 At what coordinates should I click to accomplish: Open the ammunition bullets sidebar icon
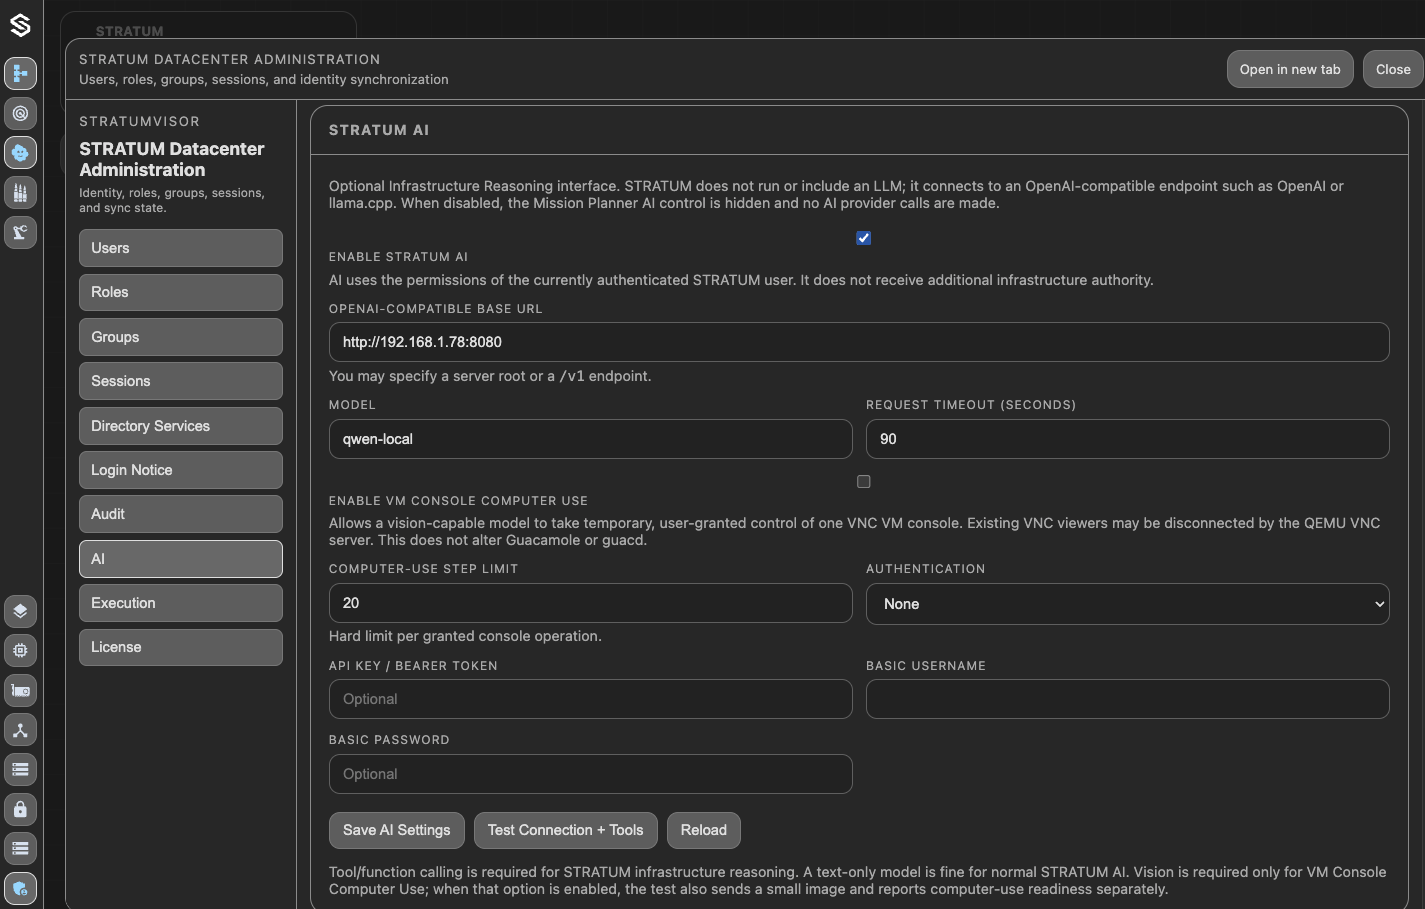20,192
